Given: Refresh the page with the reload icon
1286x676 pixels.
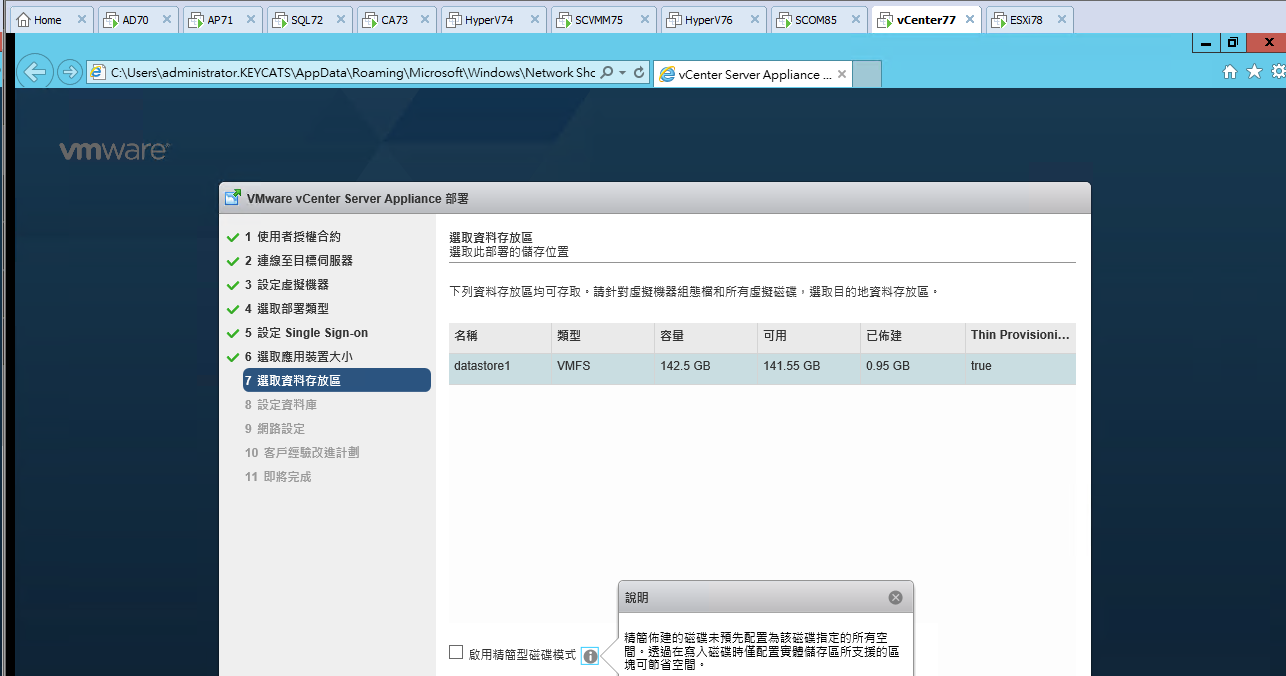Looking at the screenshot, I should pyautogui.click(x=639, y=73).
